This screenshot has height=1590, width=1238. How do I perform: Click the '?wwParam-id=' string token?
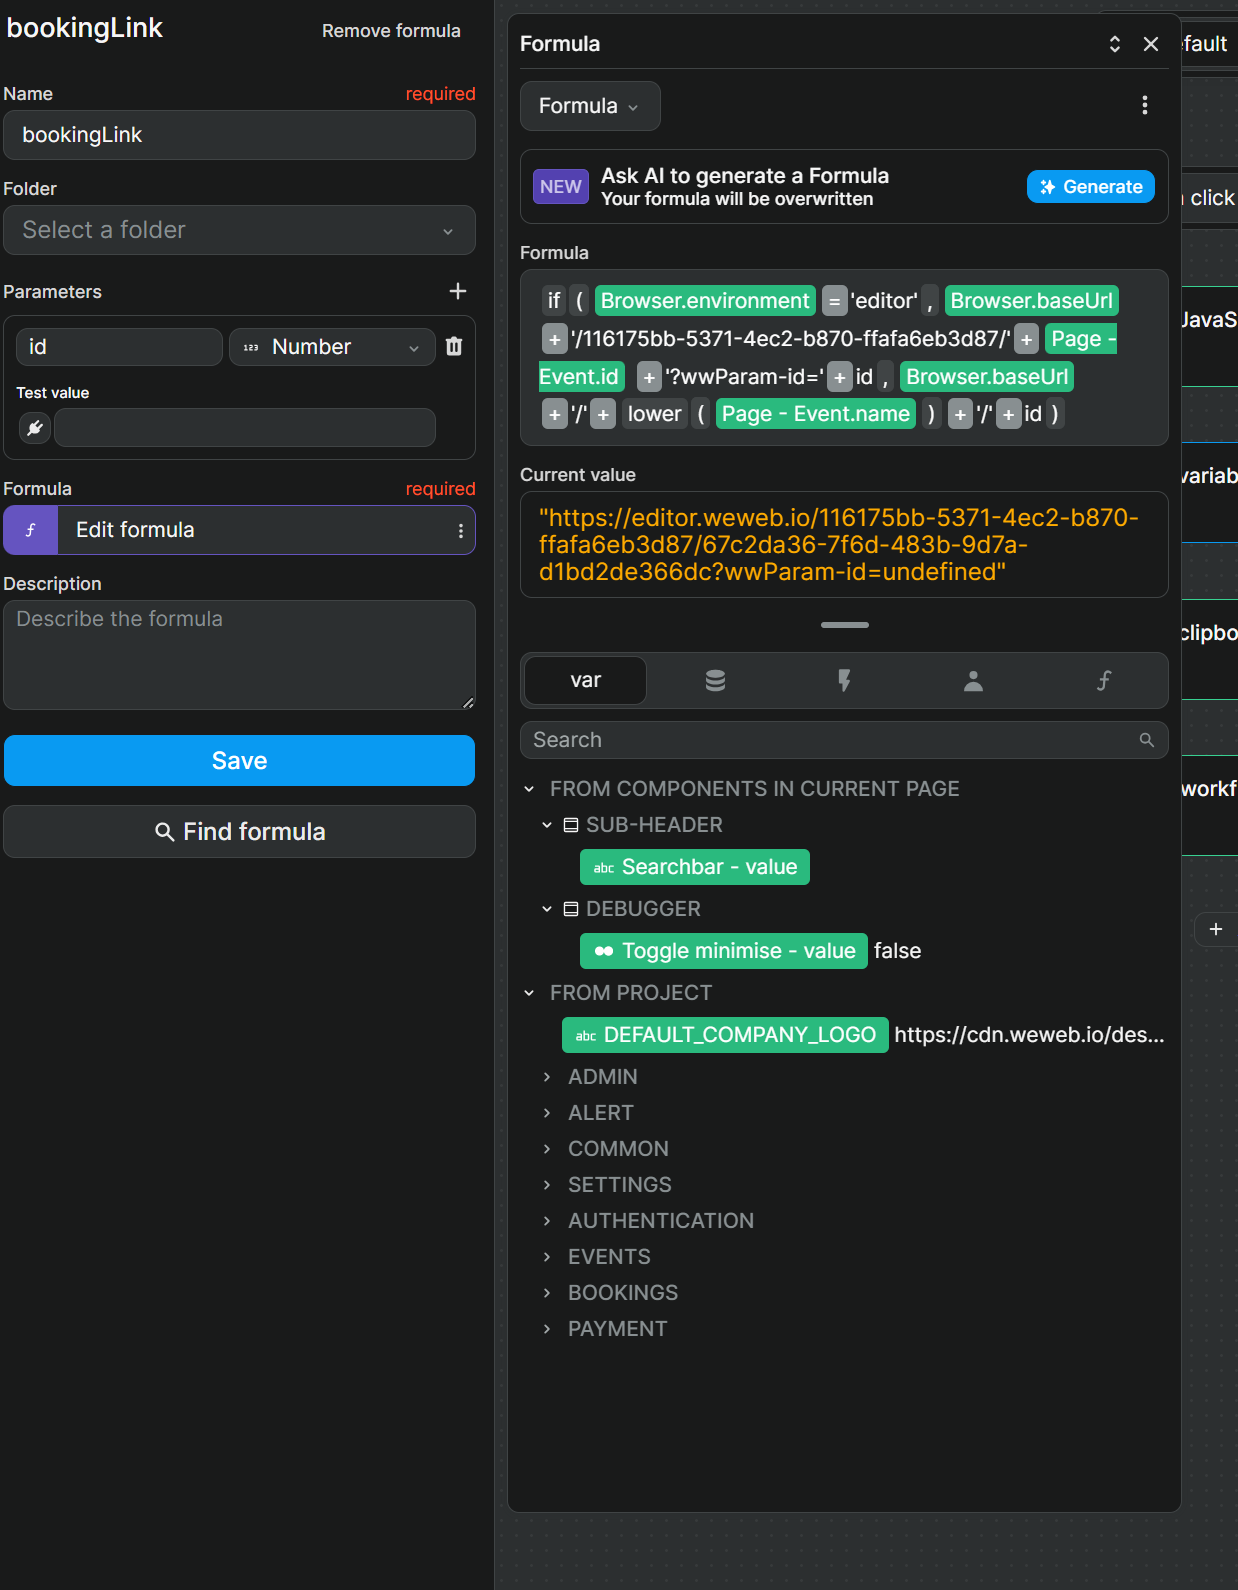tap(745, 377)
